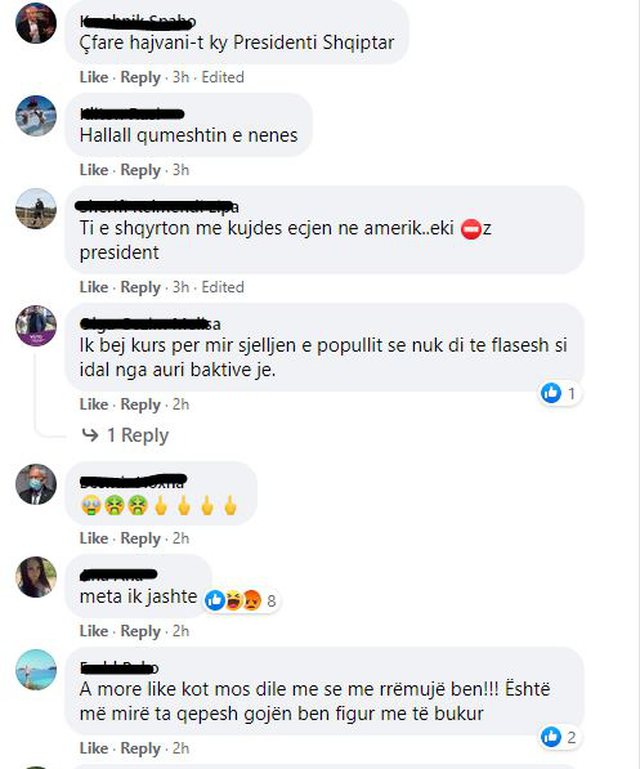Image resolution: width=640 pixels, height=769 pixels.
Task: Open profile photo beside 'Hallall qumeshtin e nenes'
Action: [36, 116]
